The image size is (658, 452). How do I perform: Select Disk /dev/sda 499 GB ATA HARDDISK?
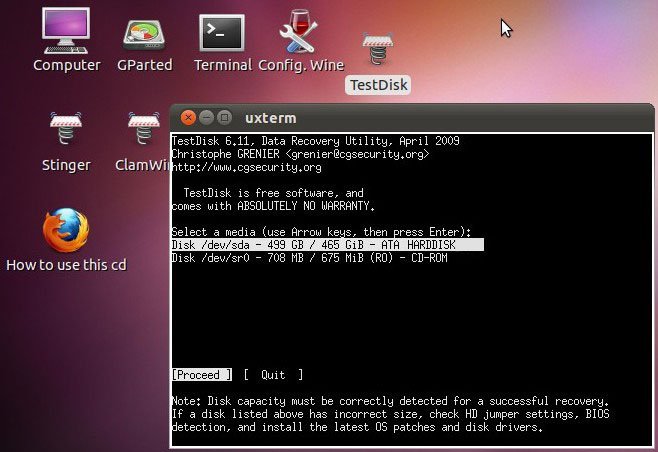327,245
